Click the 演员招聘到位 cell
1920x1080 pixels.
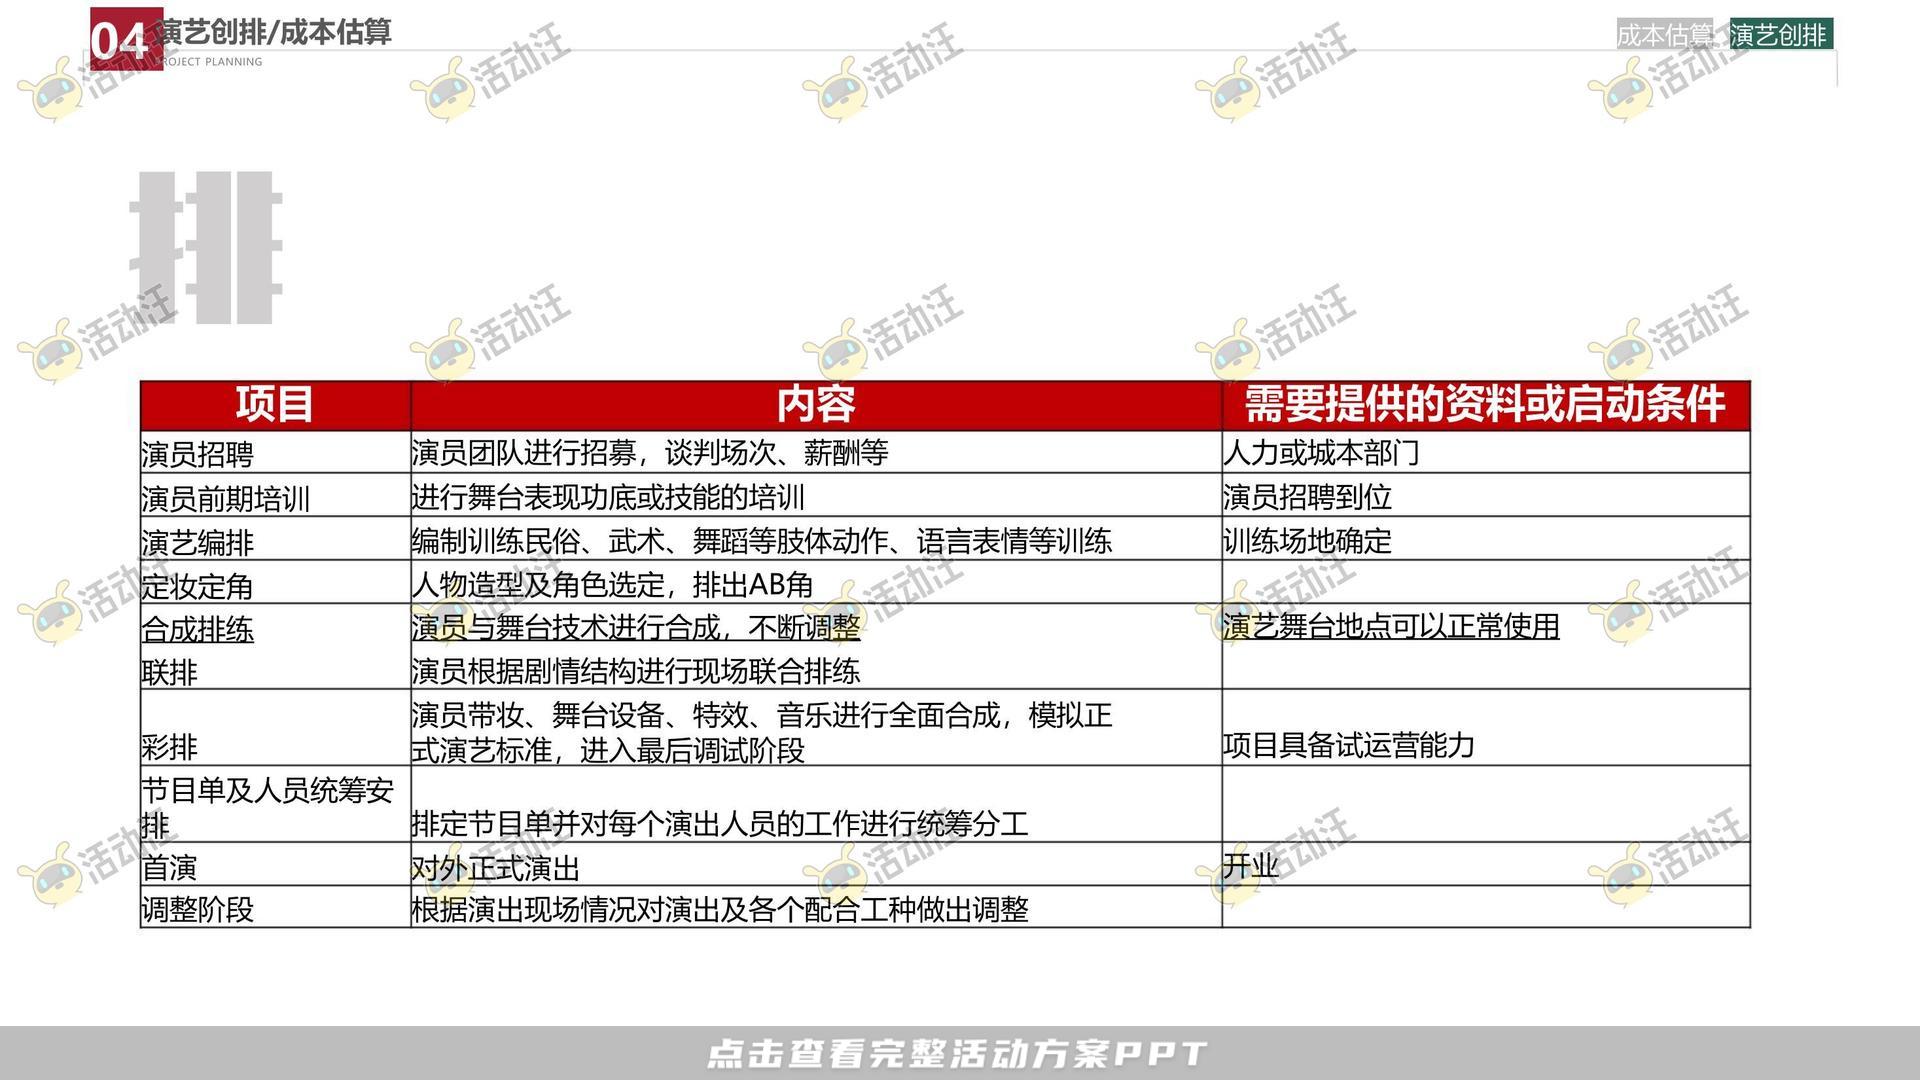[x=1486, y=496]
